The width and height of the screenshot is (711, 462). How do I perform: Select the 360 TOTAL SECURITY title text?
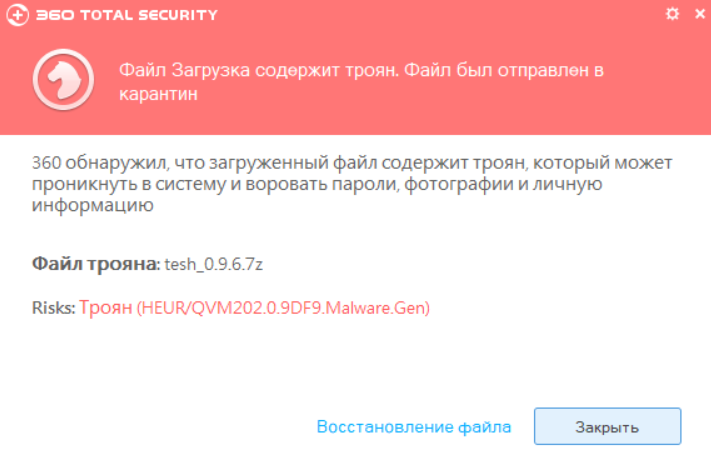[127, 15]
